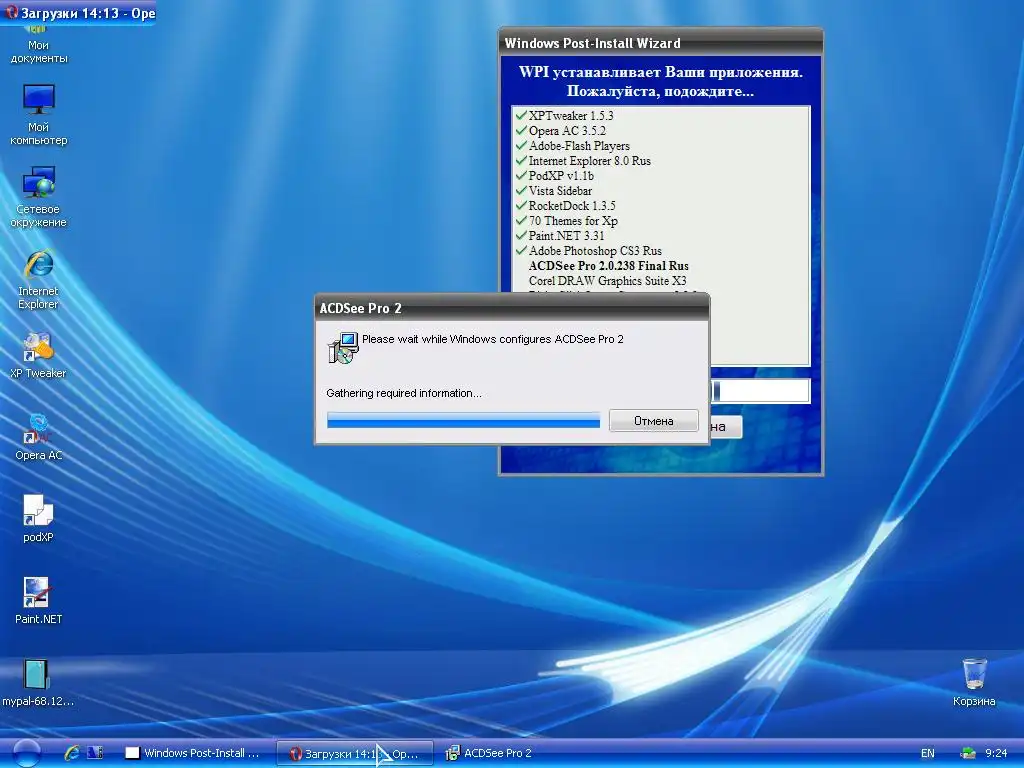This screenshot has height=768, width=1024.
Task: Click the Adobe-Flash Players list entry
Action: tap(579, 146)
